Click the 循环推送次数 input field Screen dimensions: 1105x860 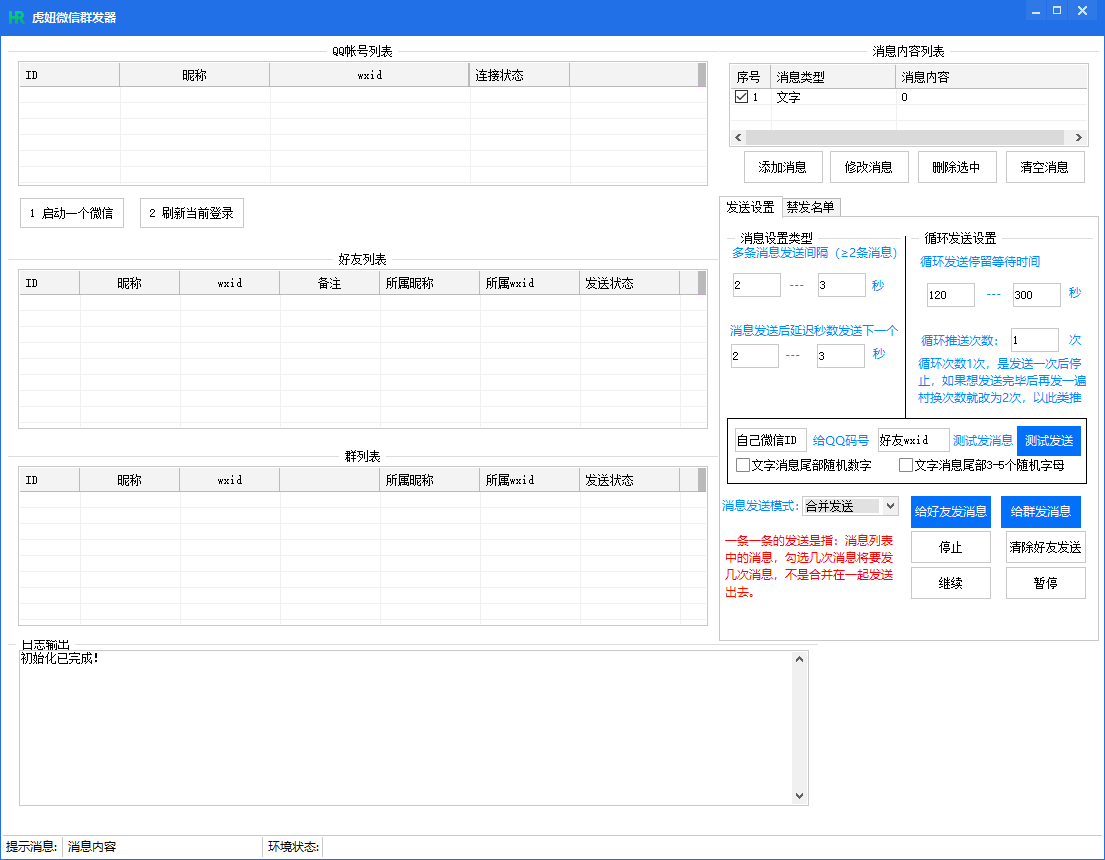click(x=1035, y=340)
